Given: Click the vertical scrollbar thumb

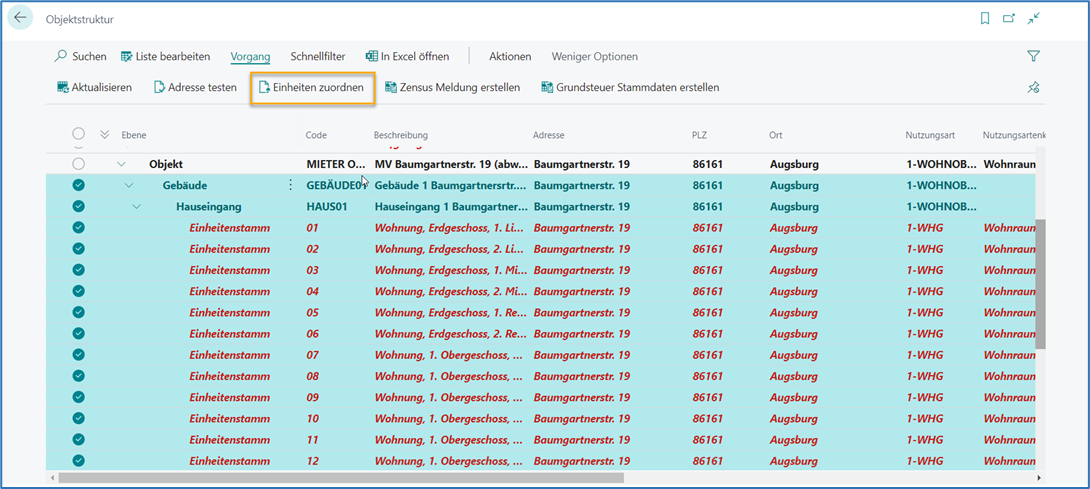Looking at the screenshot, I should 1040,285.
